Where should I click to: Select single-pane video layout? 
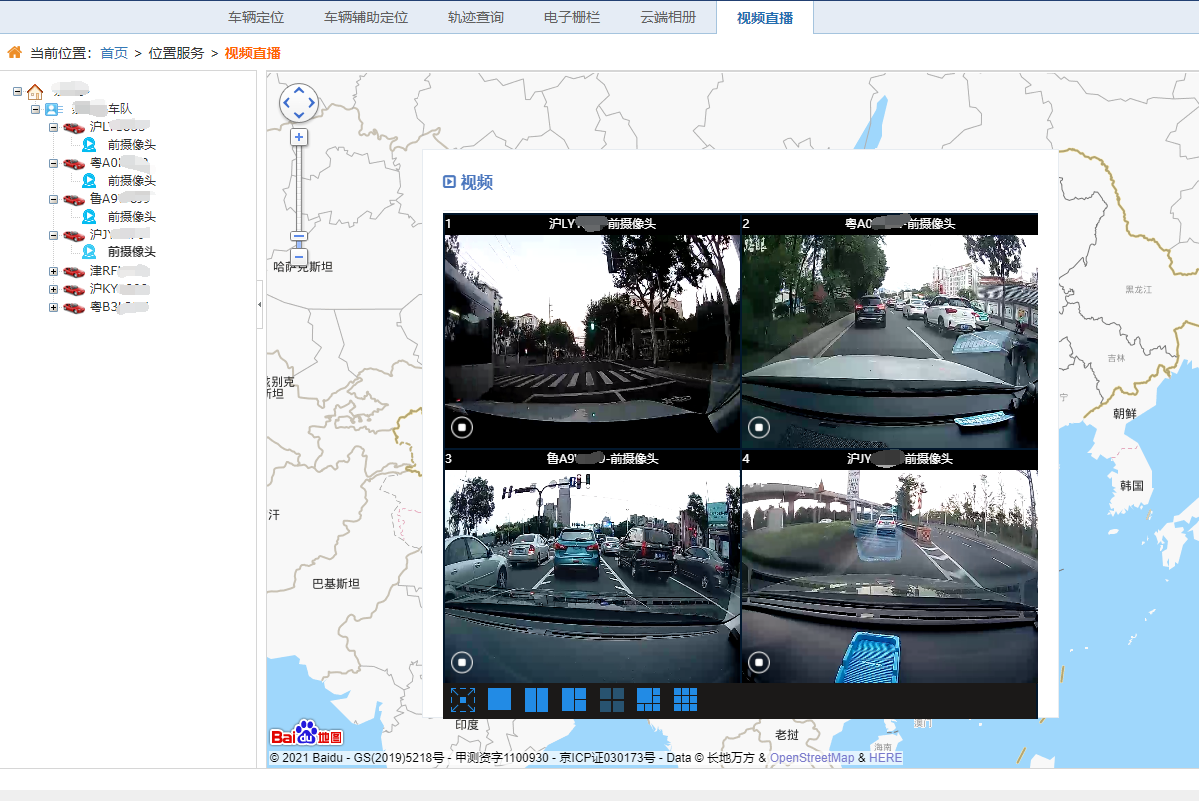tap(499, 699)
